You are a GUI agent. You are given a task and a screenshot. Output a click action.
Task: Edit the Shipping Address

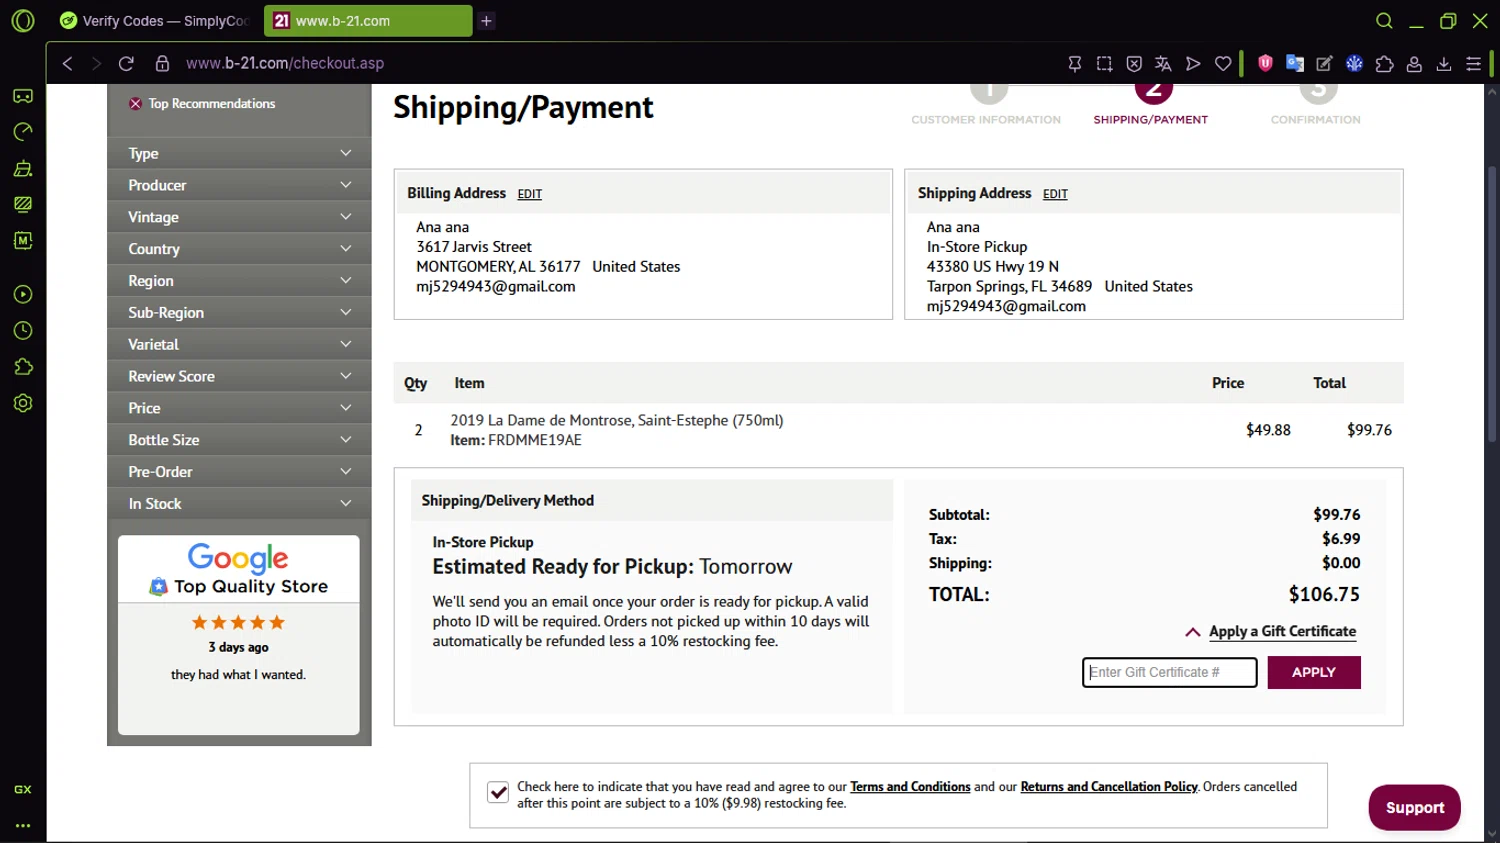tap(1055, 195)
